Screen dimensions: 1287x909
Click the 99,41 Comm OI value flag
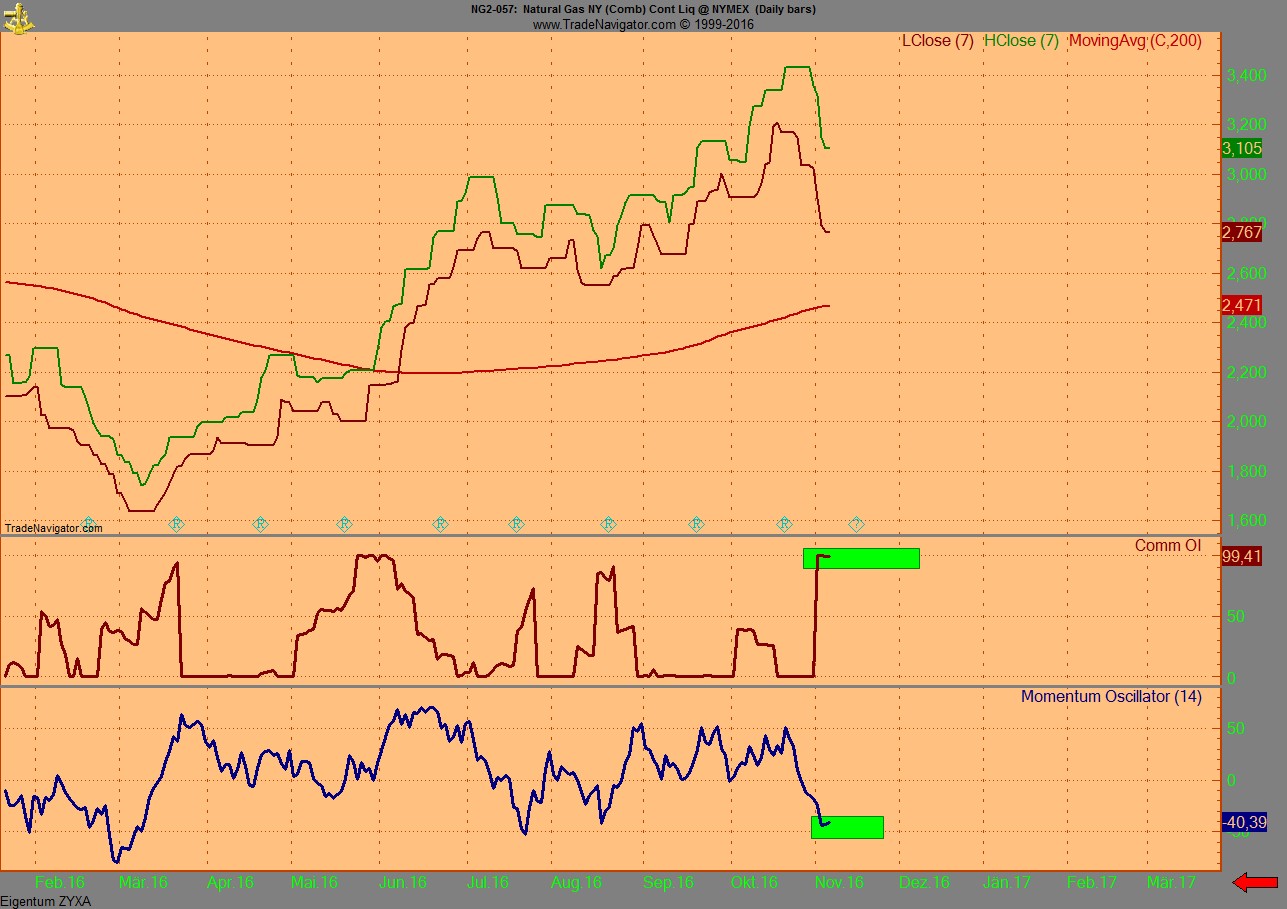coord(1243,559)
